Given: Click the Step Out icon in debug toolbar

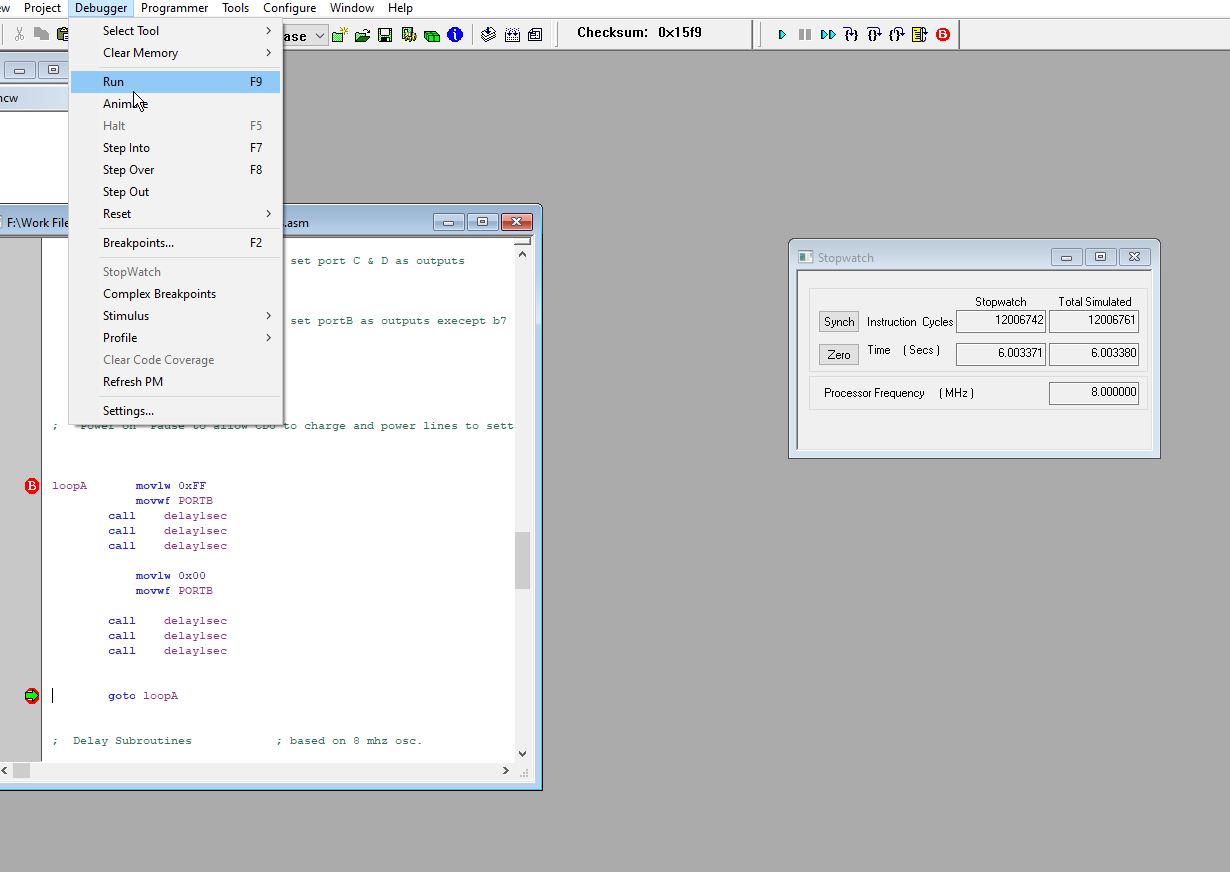Looking at the screenshot, I should click(897, 34).
